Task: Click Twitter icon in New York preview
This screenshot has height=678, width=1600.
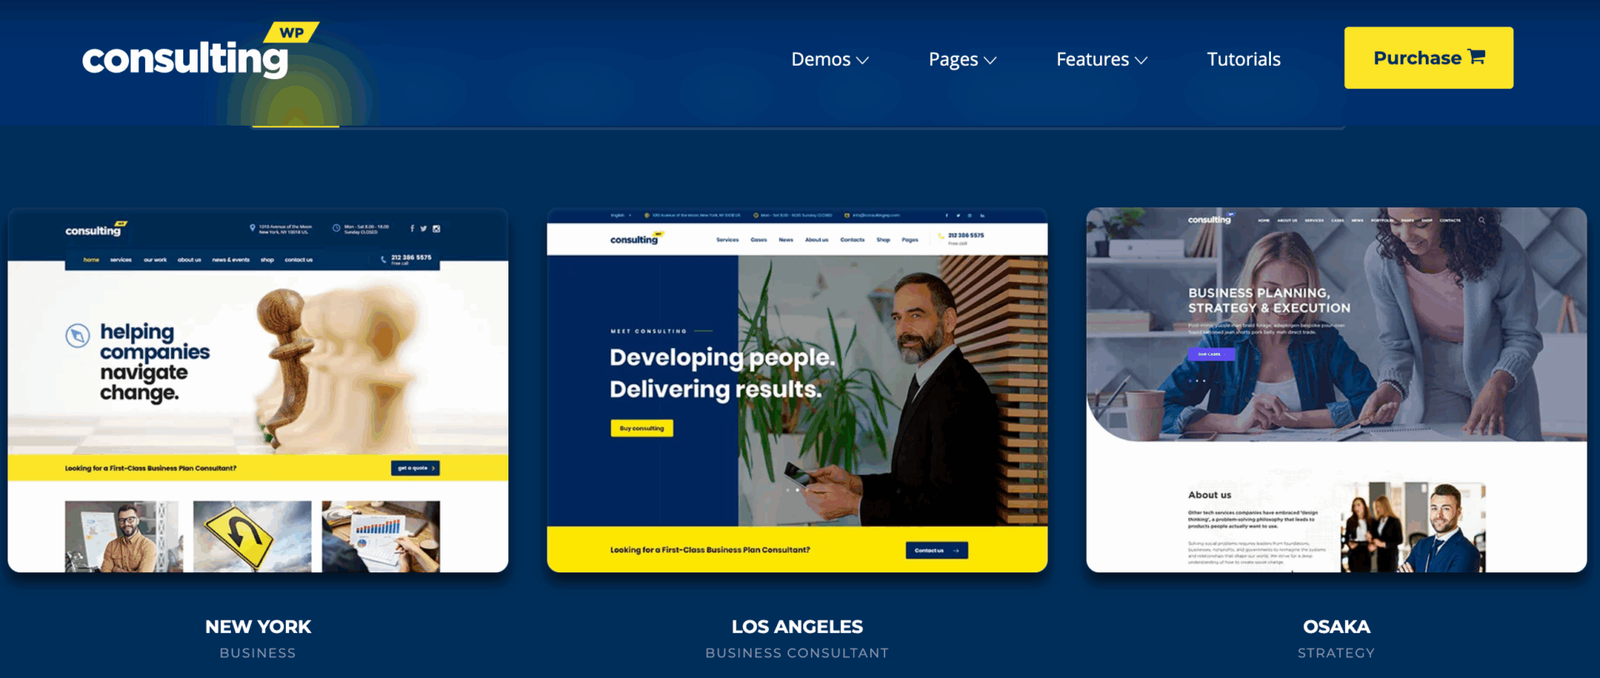Action: pos(424,229)
